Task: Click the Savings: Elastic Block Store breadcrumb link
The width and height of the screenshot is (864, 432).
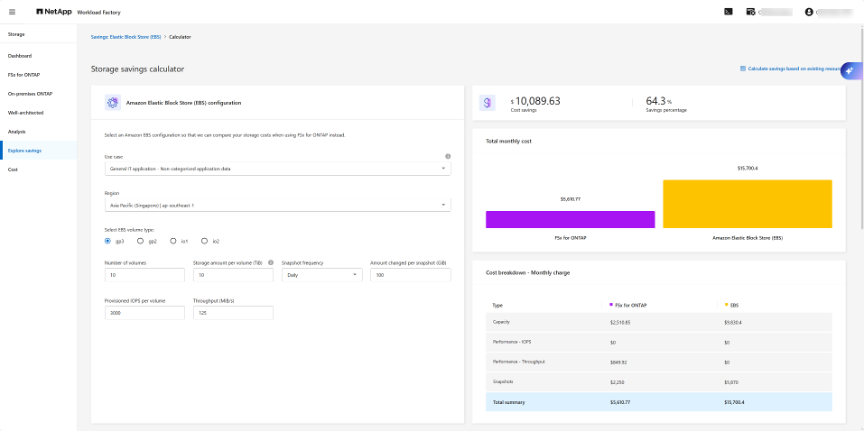Action: pos(126,37)
